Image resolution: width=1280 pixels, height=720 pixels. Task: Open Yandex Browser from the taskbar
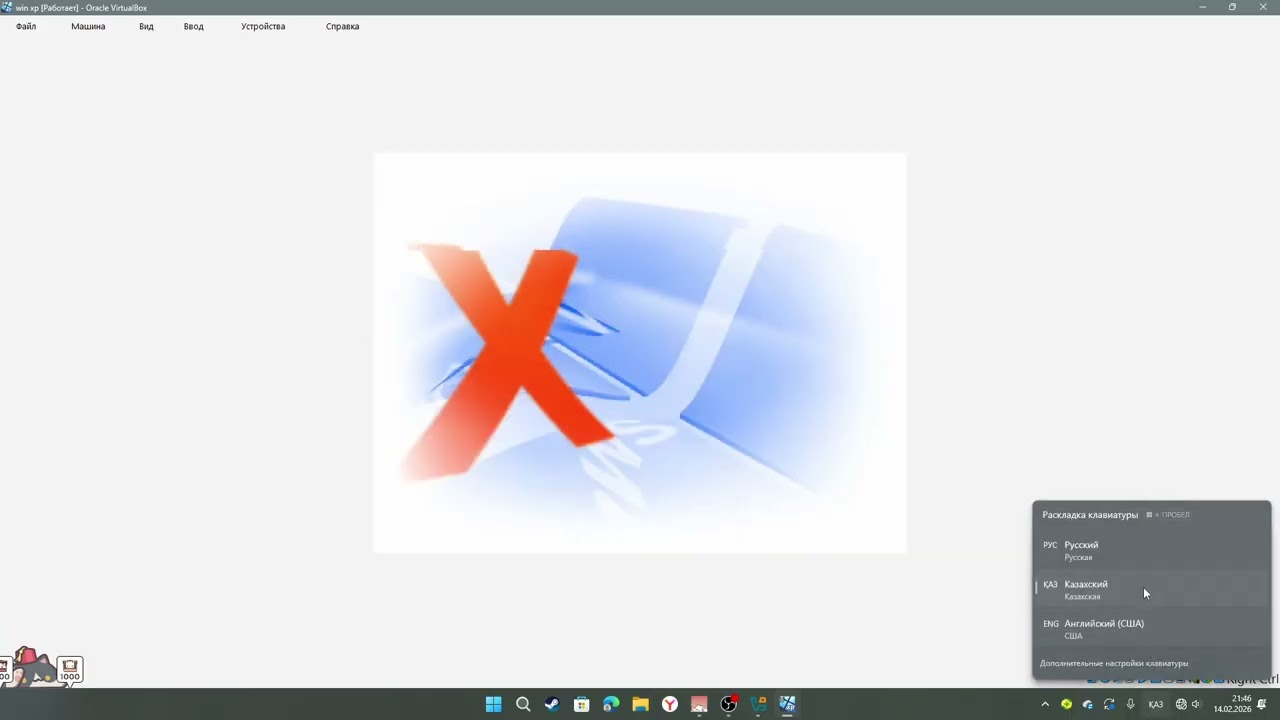pos(670,704)
